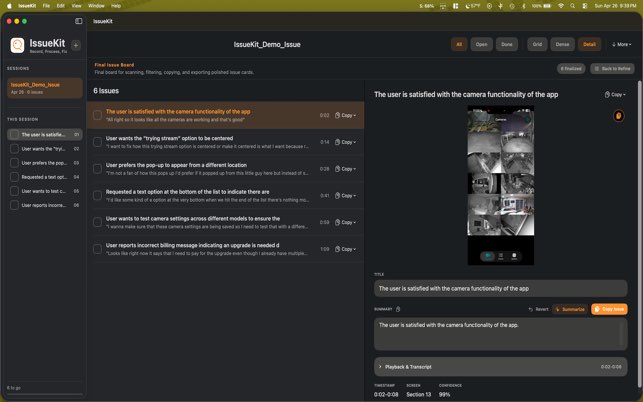Open the More dropdown in the top toolbar
Screen dimensions: 643x402
pyautogui.click(x=621, y=44)
